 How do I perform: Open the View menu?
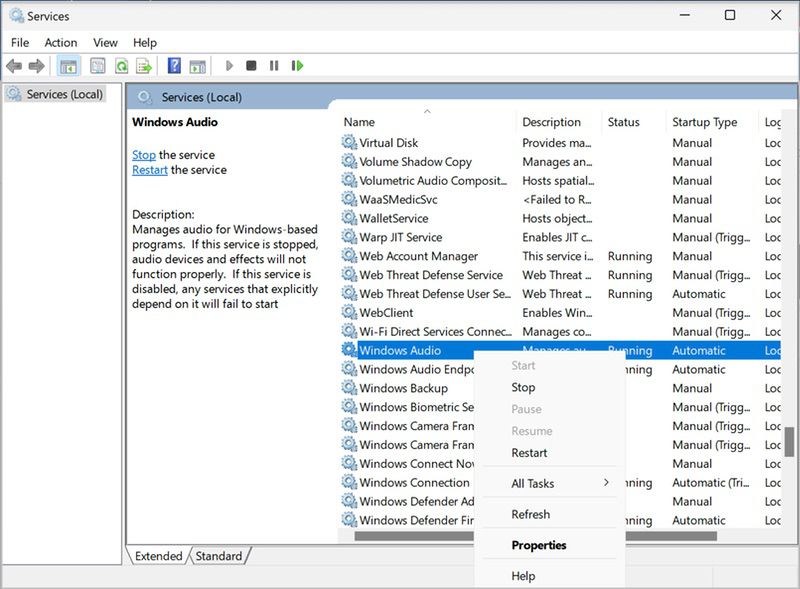pos(105,43)
